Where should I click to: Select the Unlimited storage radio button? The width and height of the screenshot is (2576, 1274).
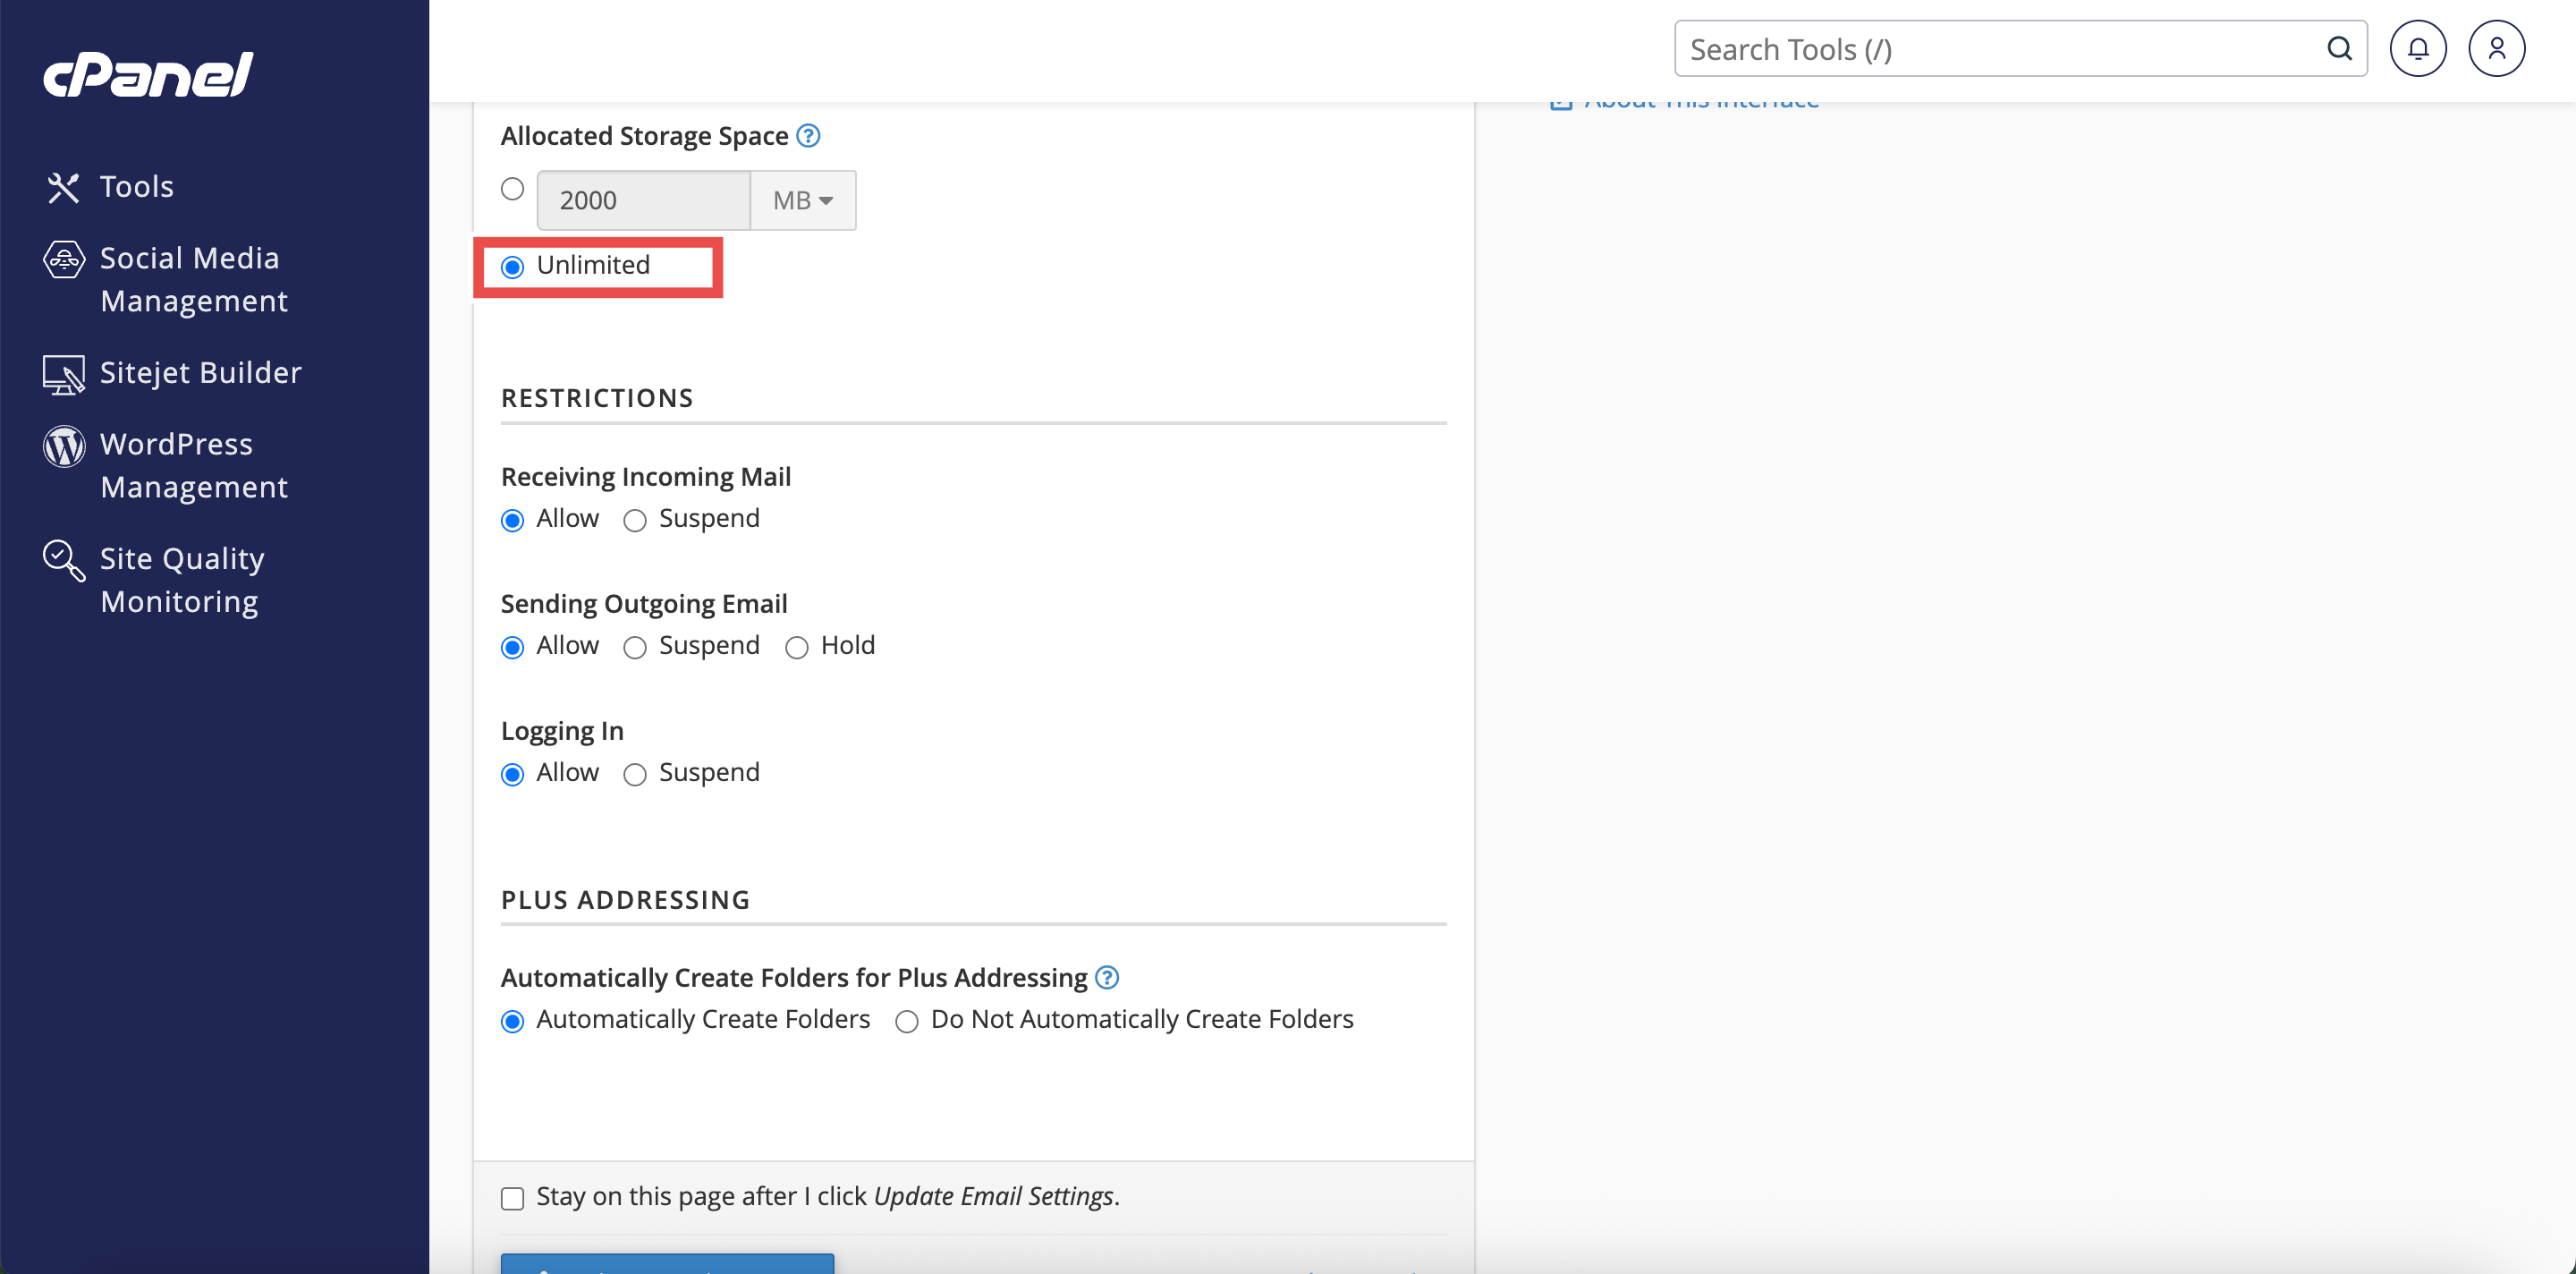coord(512,267)
